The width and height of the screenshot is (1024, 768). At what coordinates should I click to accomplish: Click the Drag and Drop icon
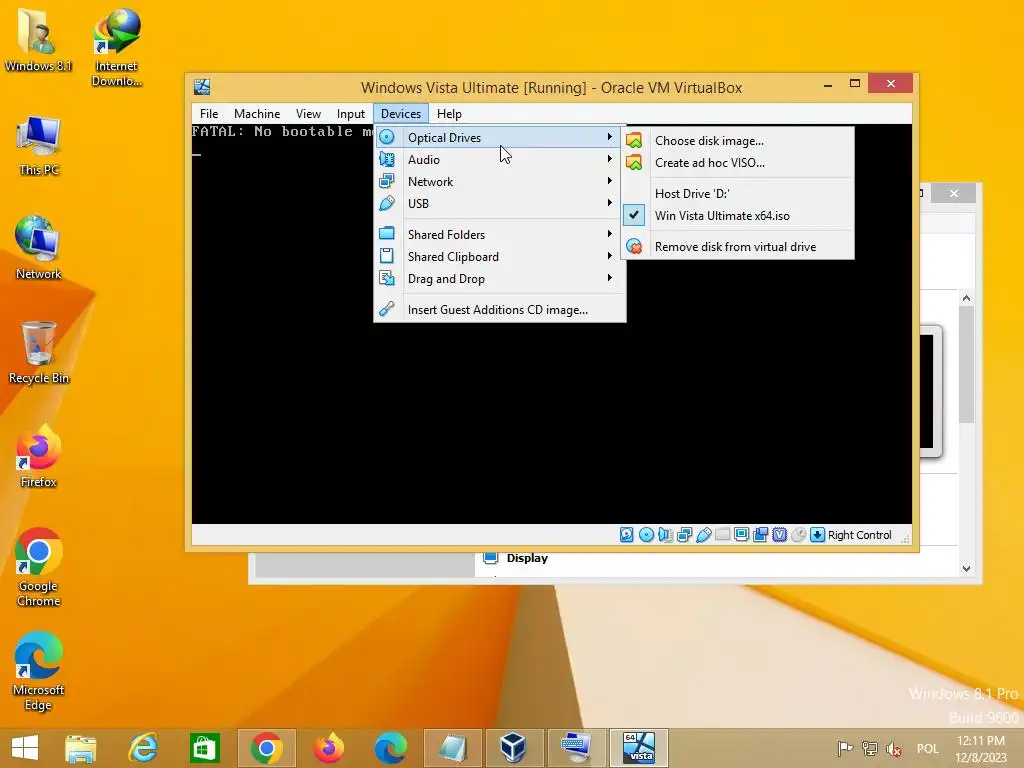387,278
